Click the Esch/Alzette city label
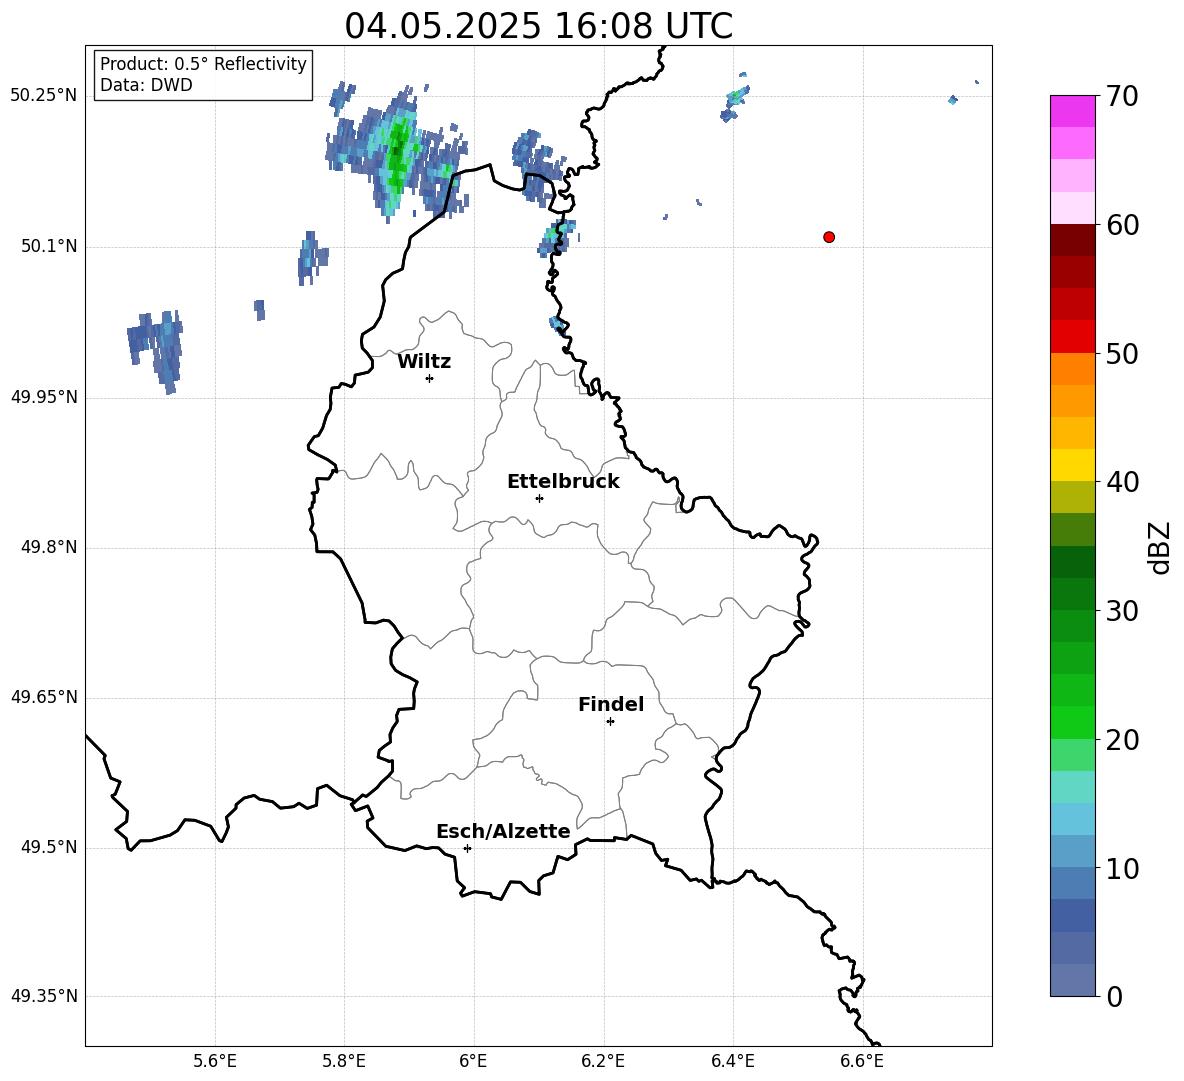 [x=503, y=831]
